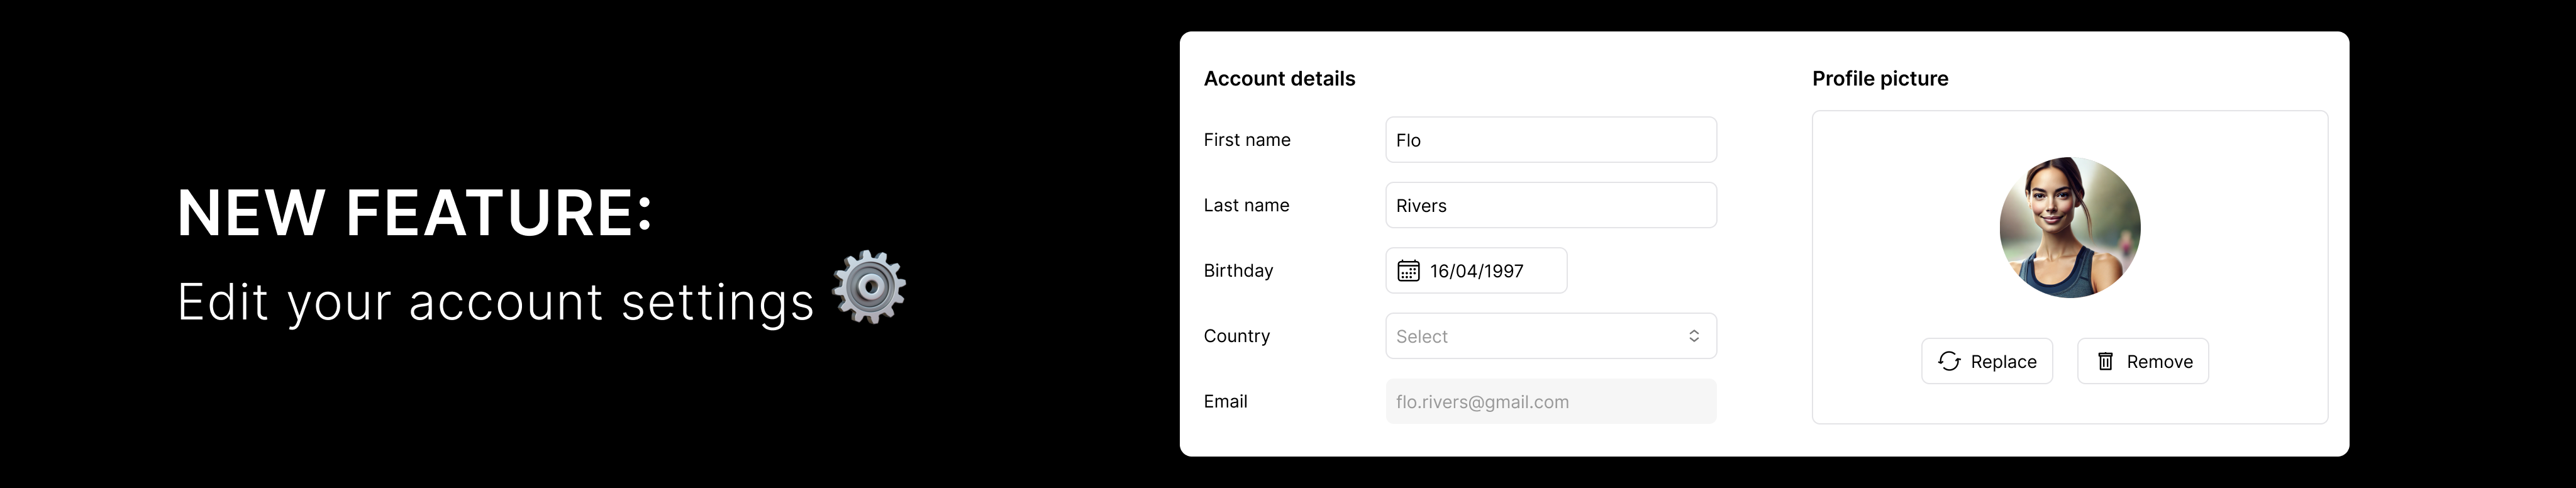Click the Birthday label
The width and height of the screenshot is (2576, 488).
coord(1238,271)
